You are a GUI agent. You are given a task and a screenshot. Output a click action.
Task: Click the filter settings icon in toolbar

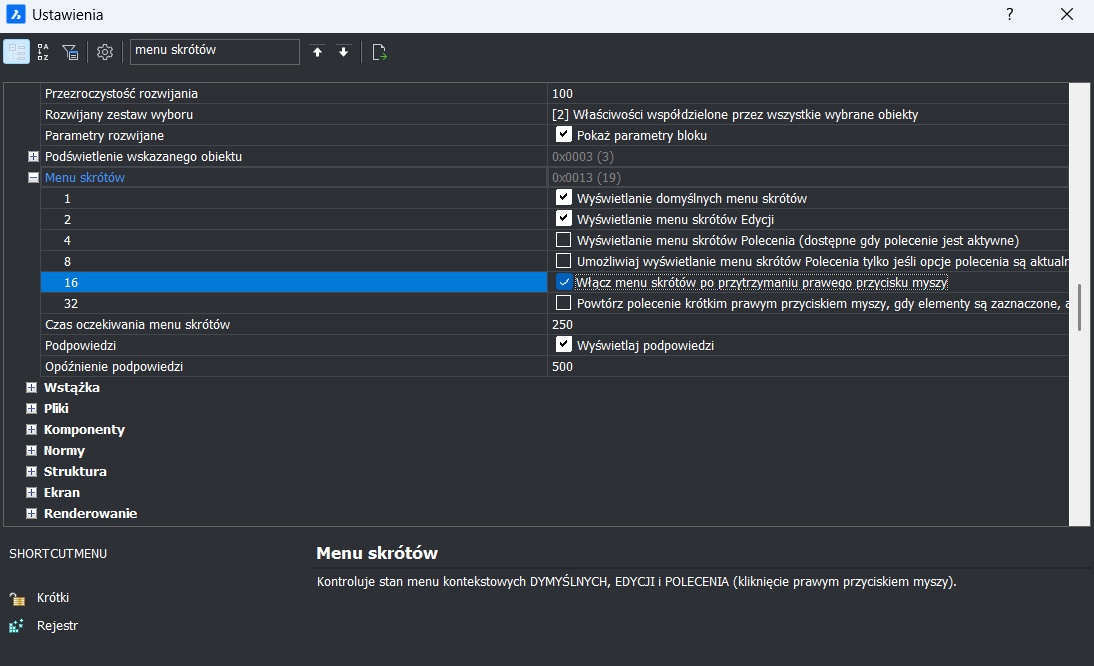point(70,52)
